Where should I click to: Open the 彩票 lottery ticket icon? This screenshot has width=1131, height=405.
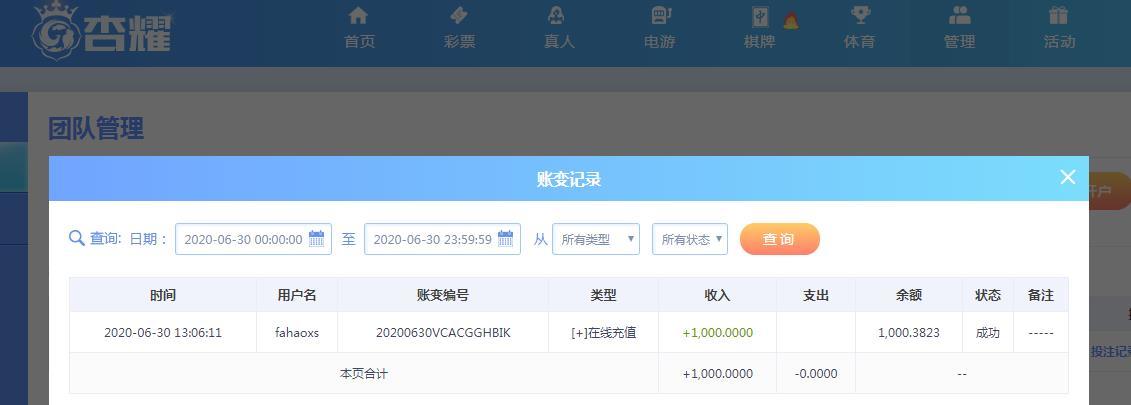459,16
